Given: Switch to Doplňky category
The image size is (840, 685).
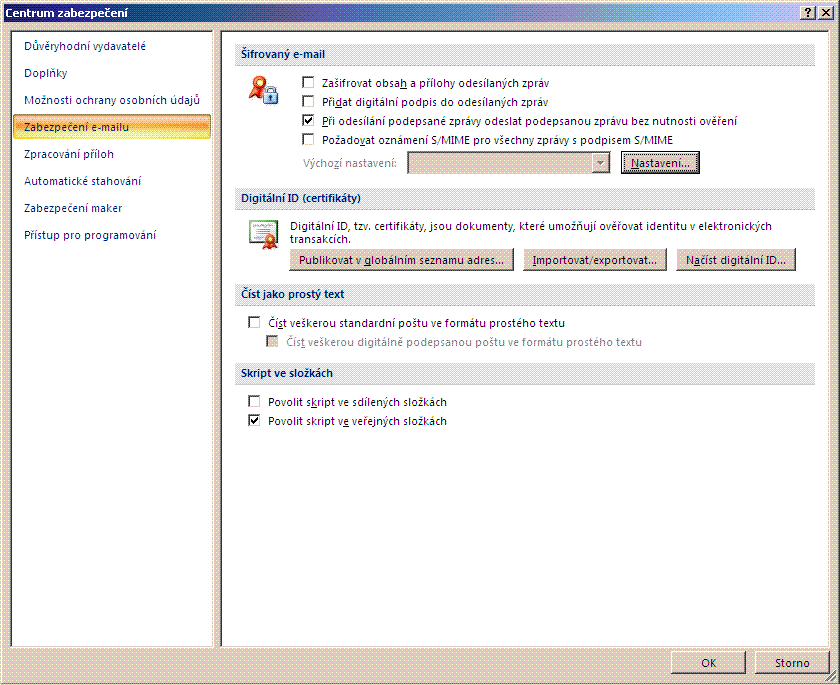Looking at the screenshot, I should [x=46, y=73].
